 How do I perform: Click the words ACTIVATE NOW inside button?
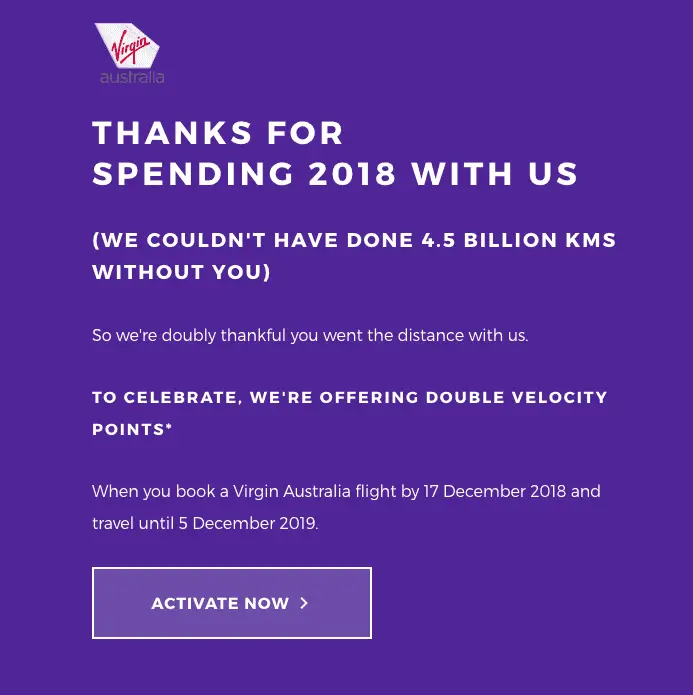220,603
